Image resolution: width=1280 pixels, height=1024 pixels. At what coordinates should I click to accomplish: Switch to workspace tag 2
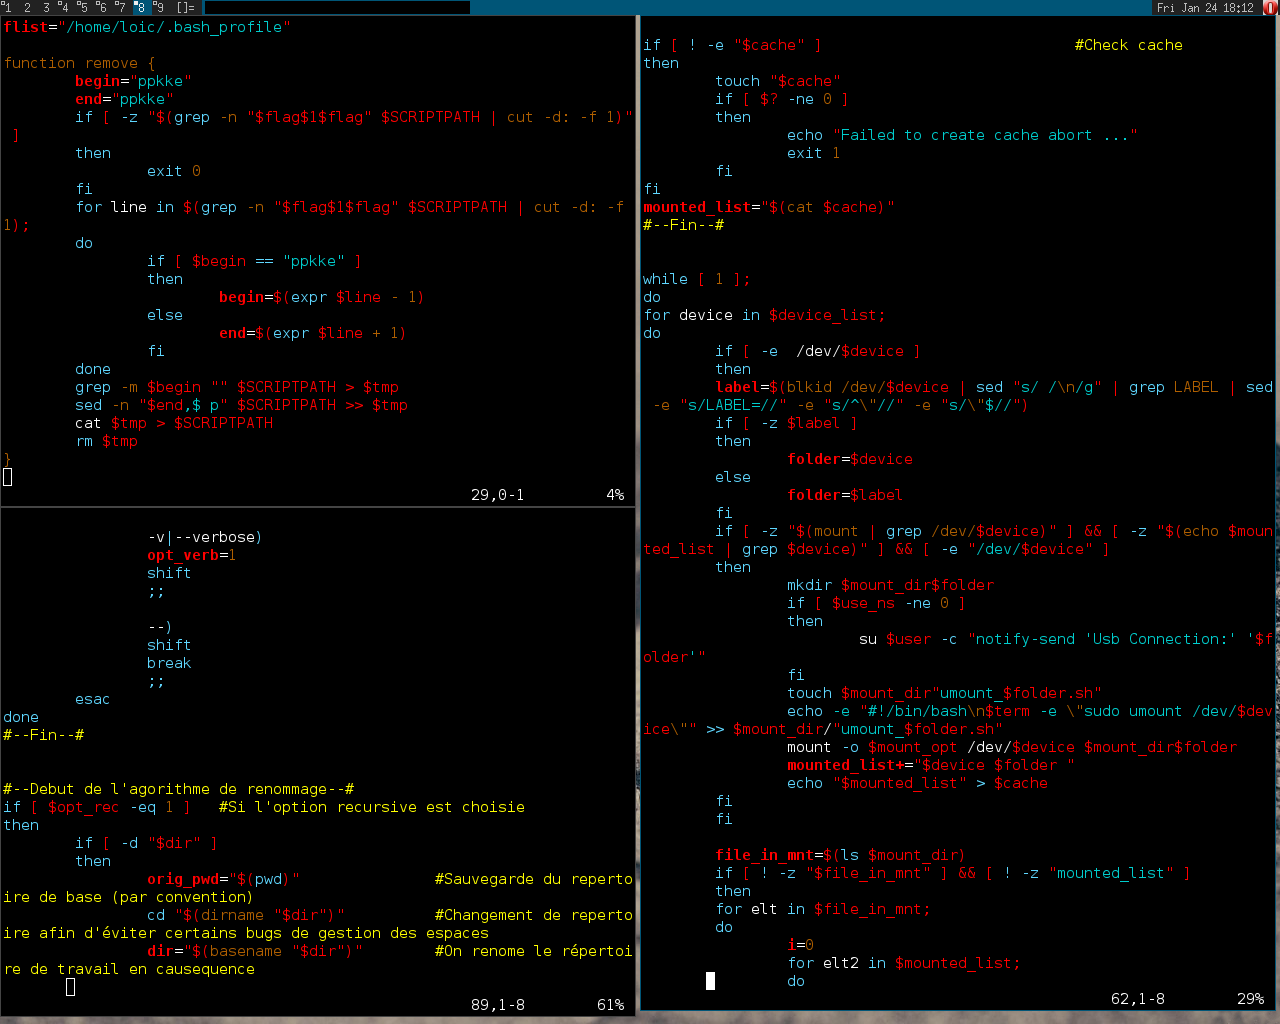(x=27, y=7)
